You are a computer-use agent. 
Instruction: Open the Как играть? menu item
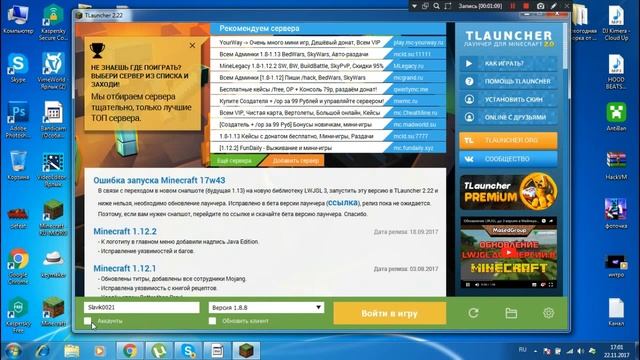point(508,64)
